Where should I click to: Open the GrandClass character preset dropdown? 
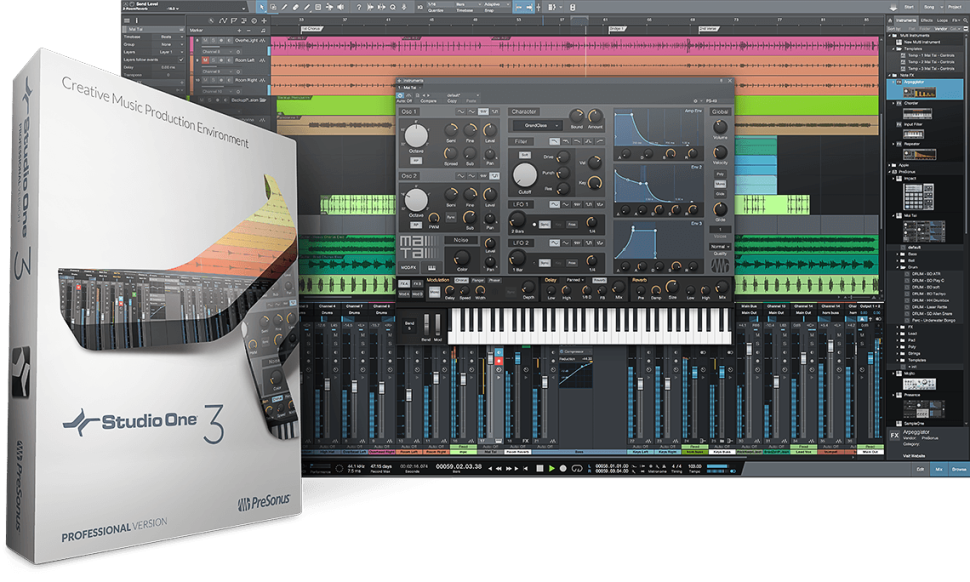[x=537, y=126]
